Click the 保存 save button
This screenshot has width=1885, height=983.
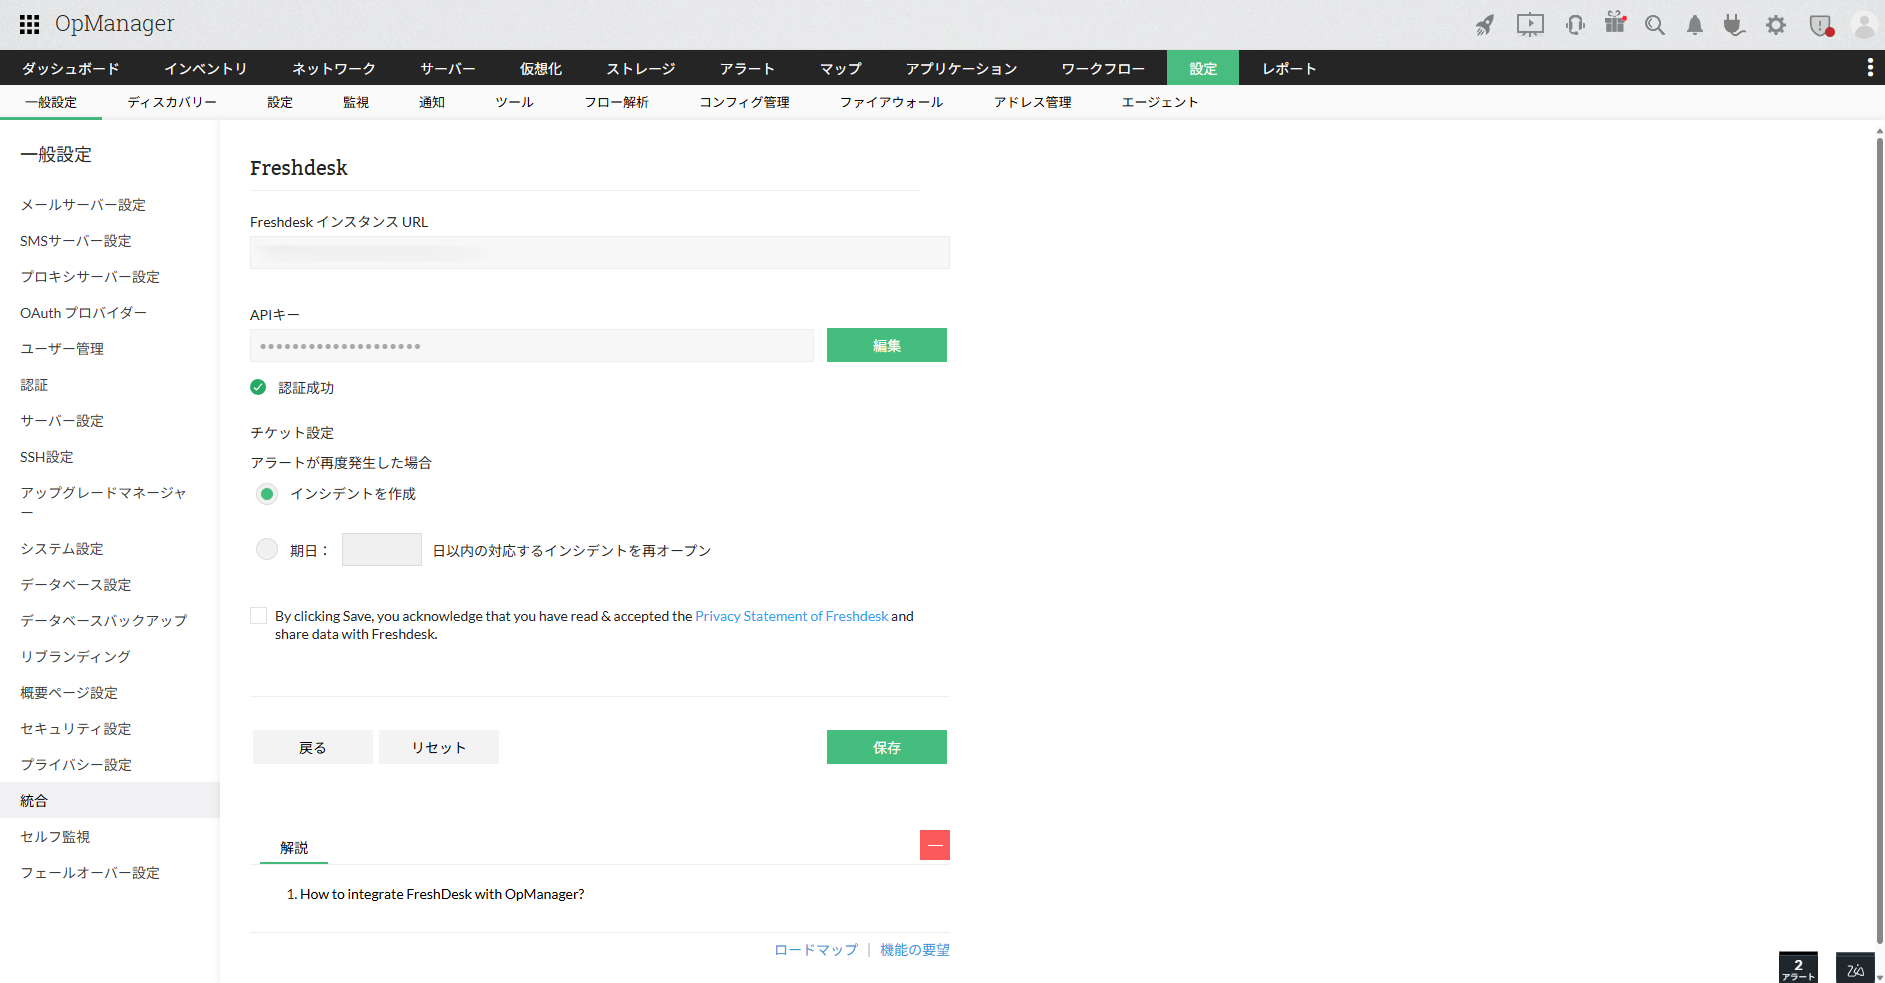pyautogui.click(x=886, y=746)
